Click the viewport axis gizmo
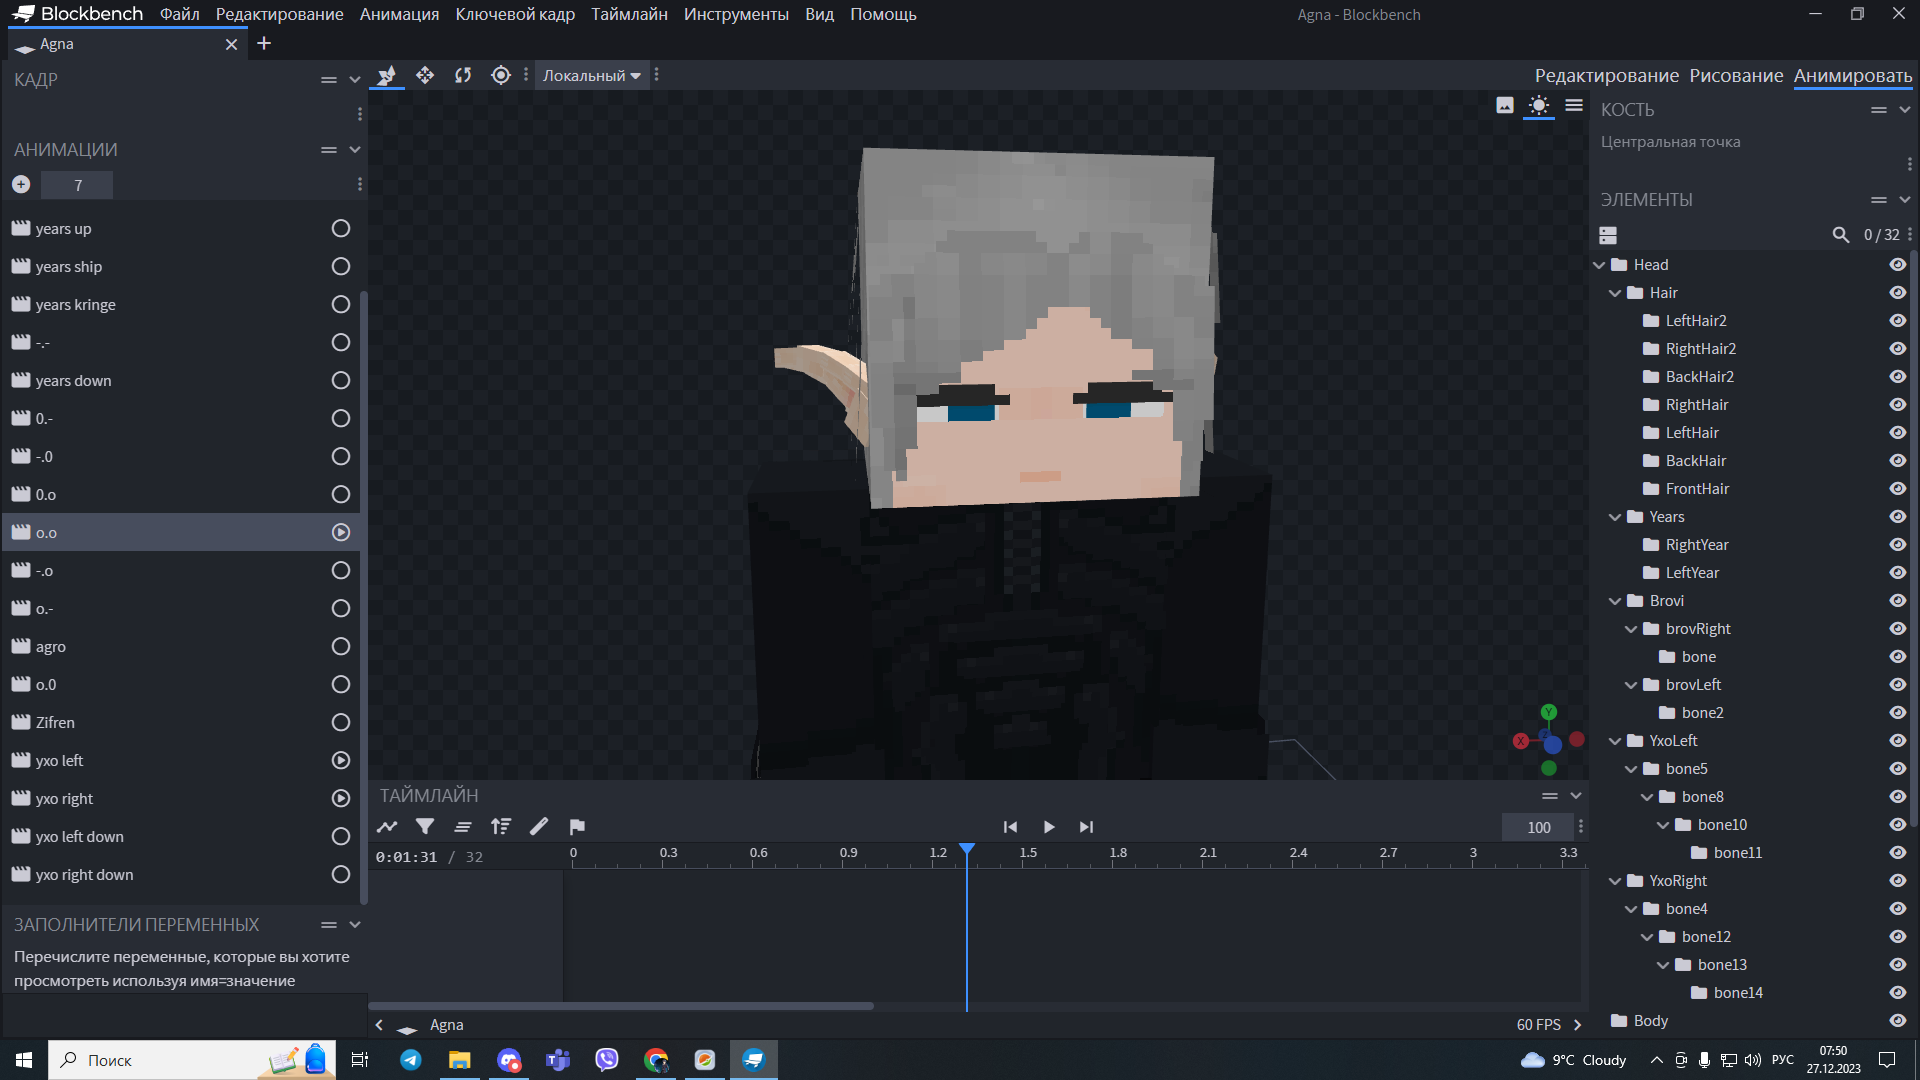The width and height of the screenshot is (1920, 1080). coord(1548,741)
